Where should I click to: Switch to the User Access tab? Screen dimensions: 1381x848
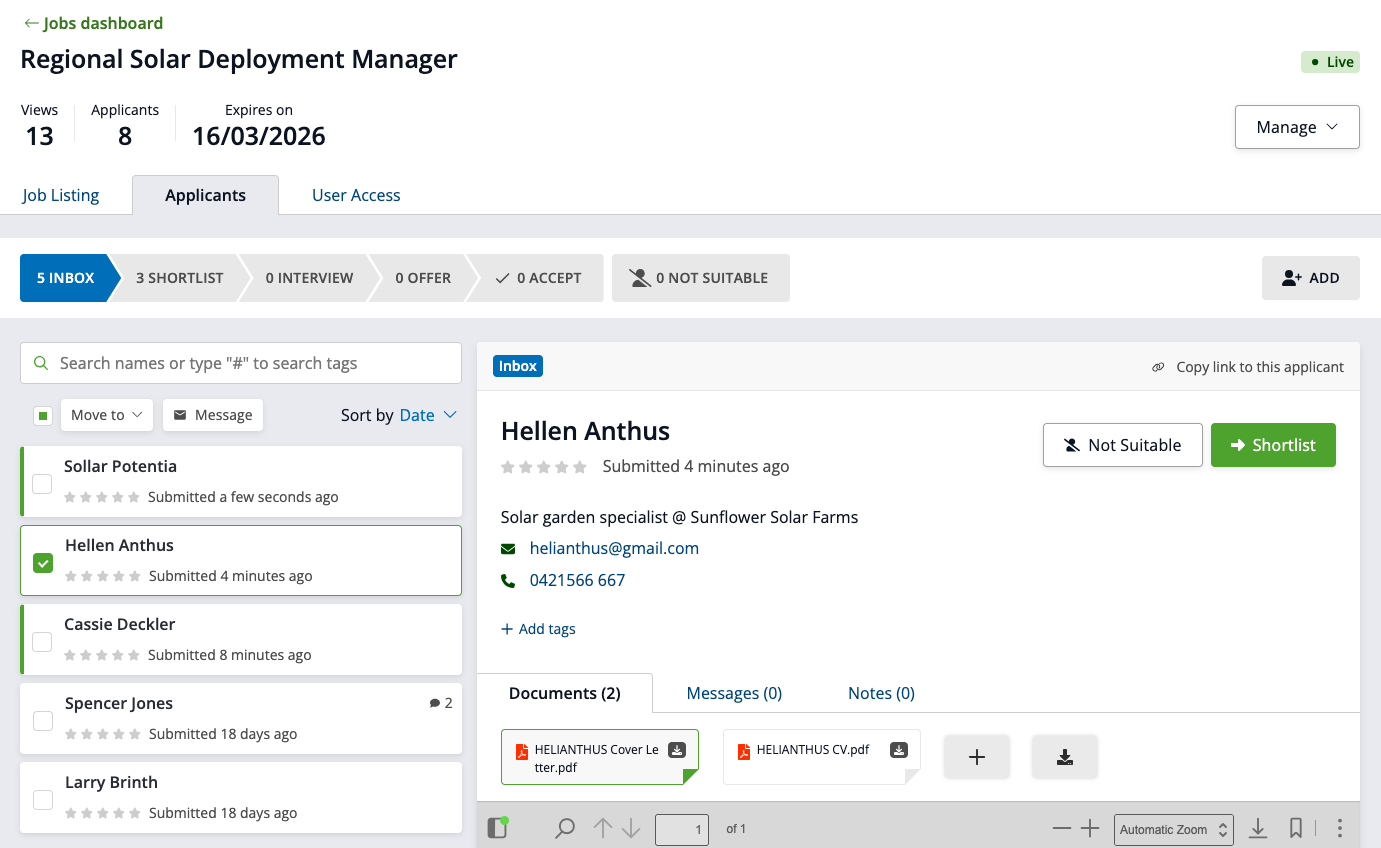pos(356,195)
